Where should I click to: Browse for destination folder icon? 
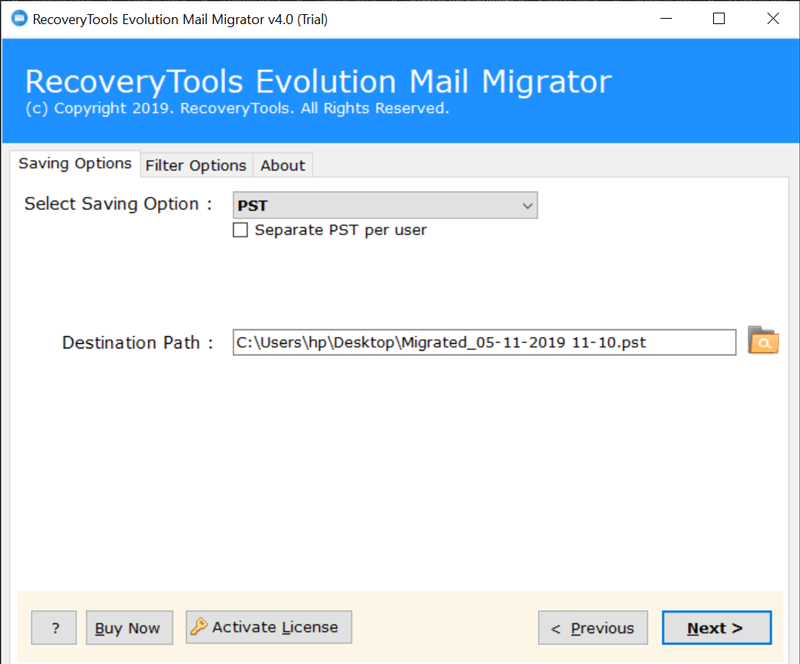pos(763,340)
